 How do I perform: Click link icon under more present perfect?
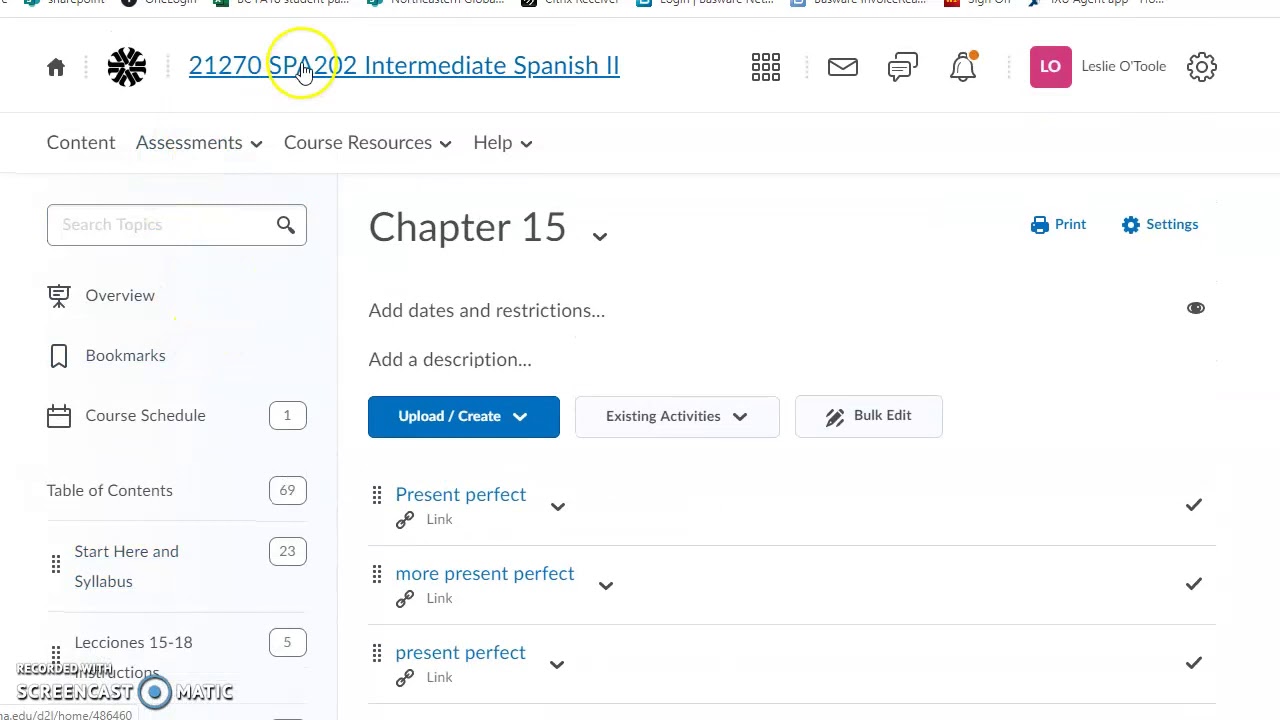405,598
